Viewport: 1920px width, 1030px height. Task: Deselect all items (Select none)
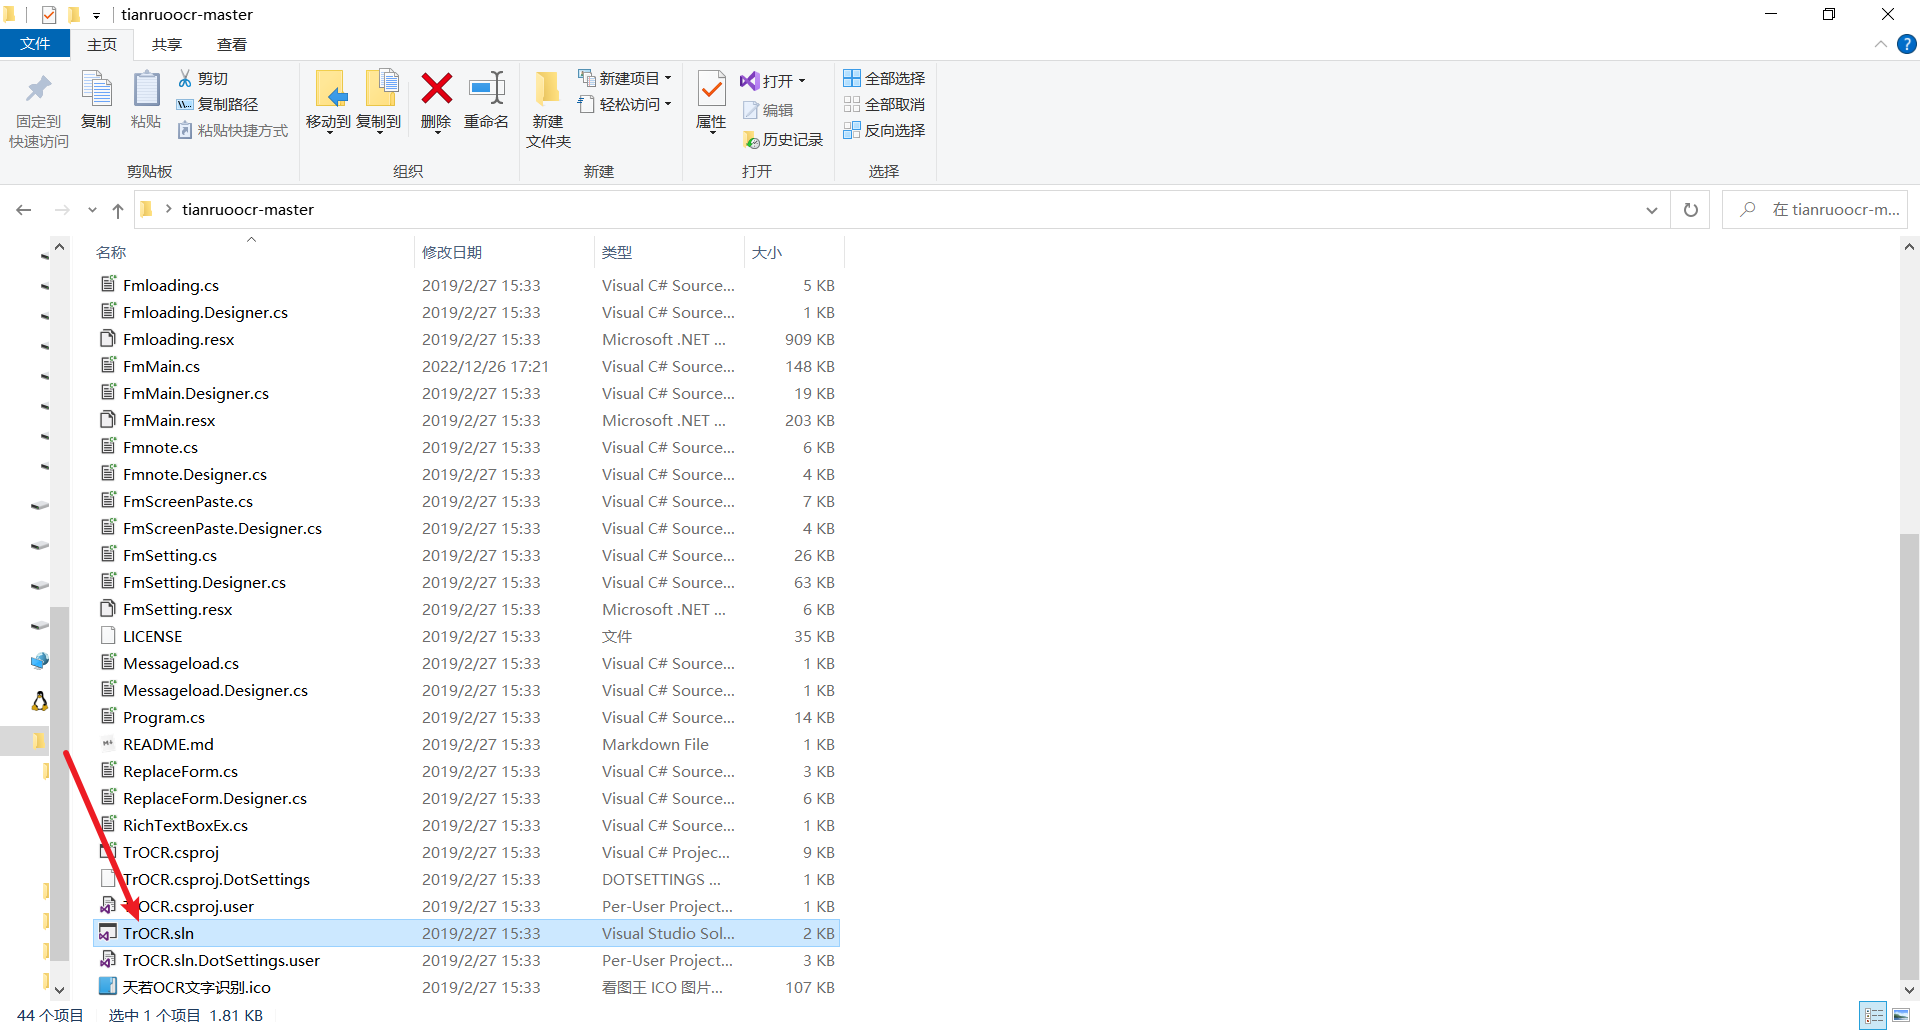[x=884, y=104]
